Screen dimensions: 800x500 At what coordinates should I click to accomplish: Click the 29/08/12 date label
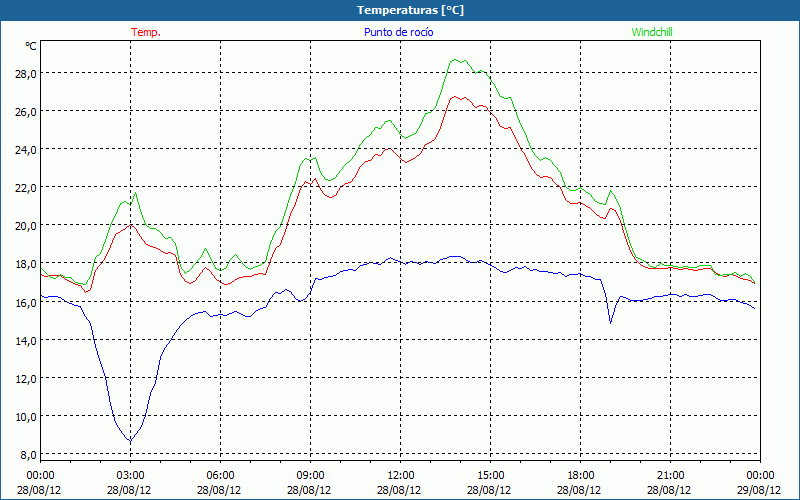click(x=759, y=490)
